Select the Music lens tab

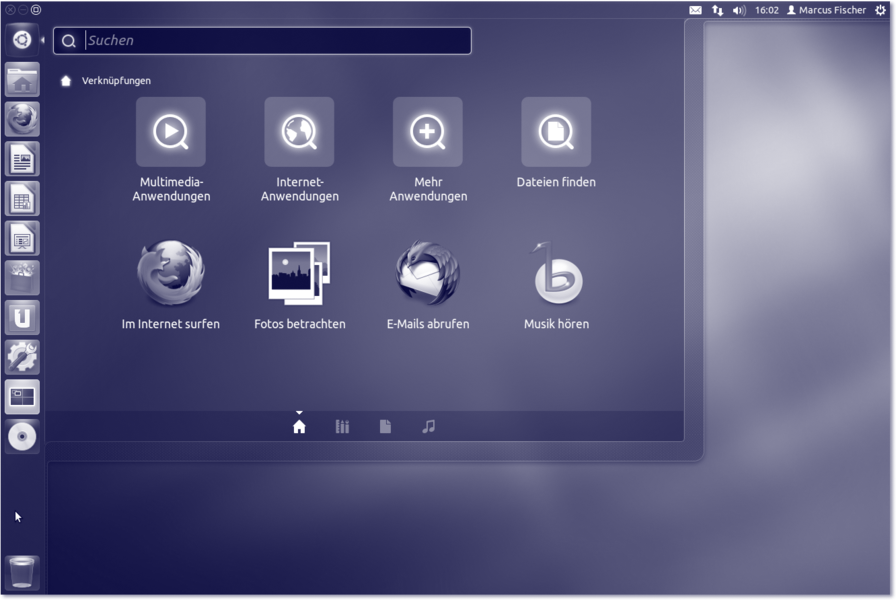(428, 427)
